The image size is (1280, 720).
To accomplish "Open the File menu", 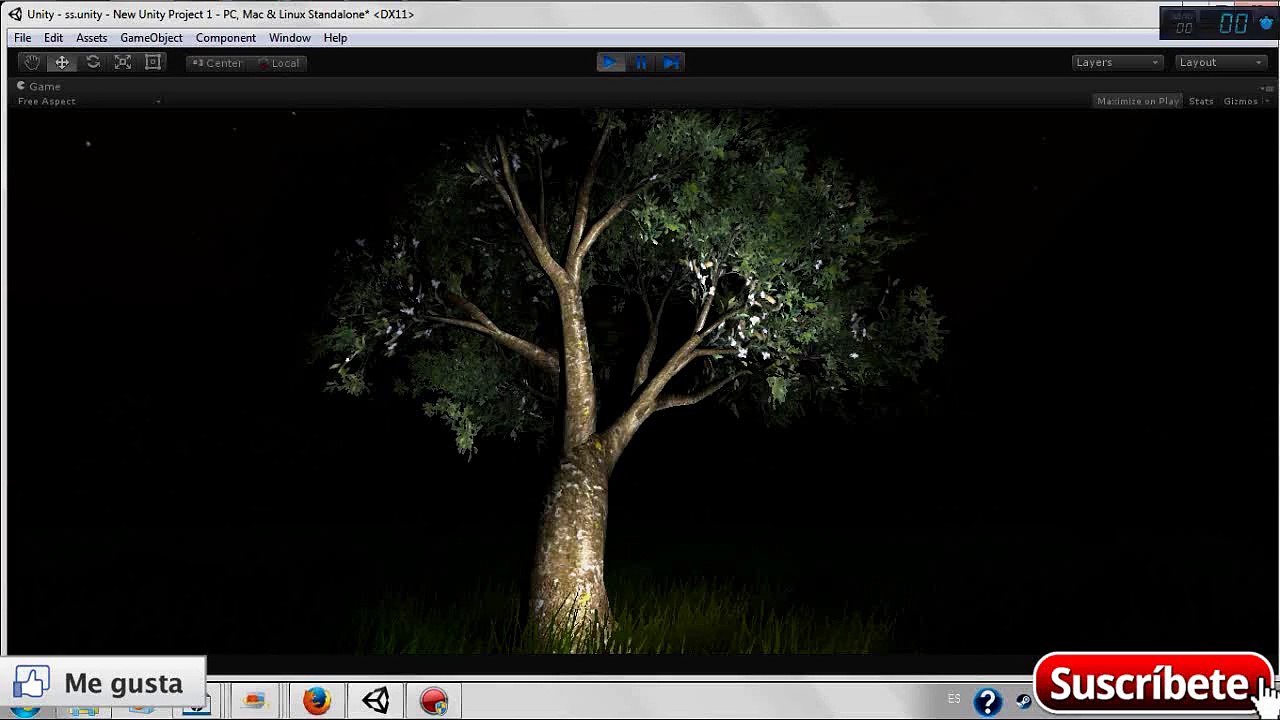I will (22, 38).
